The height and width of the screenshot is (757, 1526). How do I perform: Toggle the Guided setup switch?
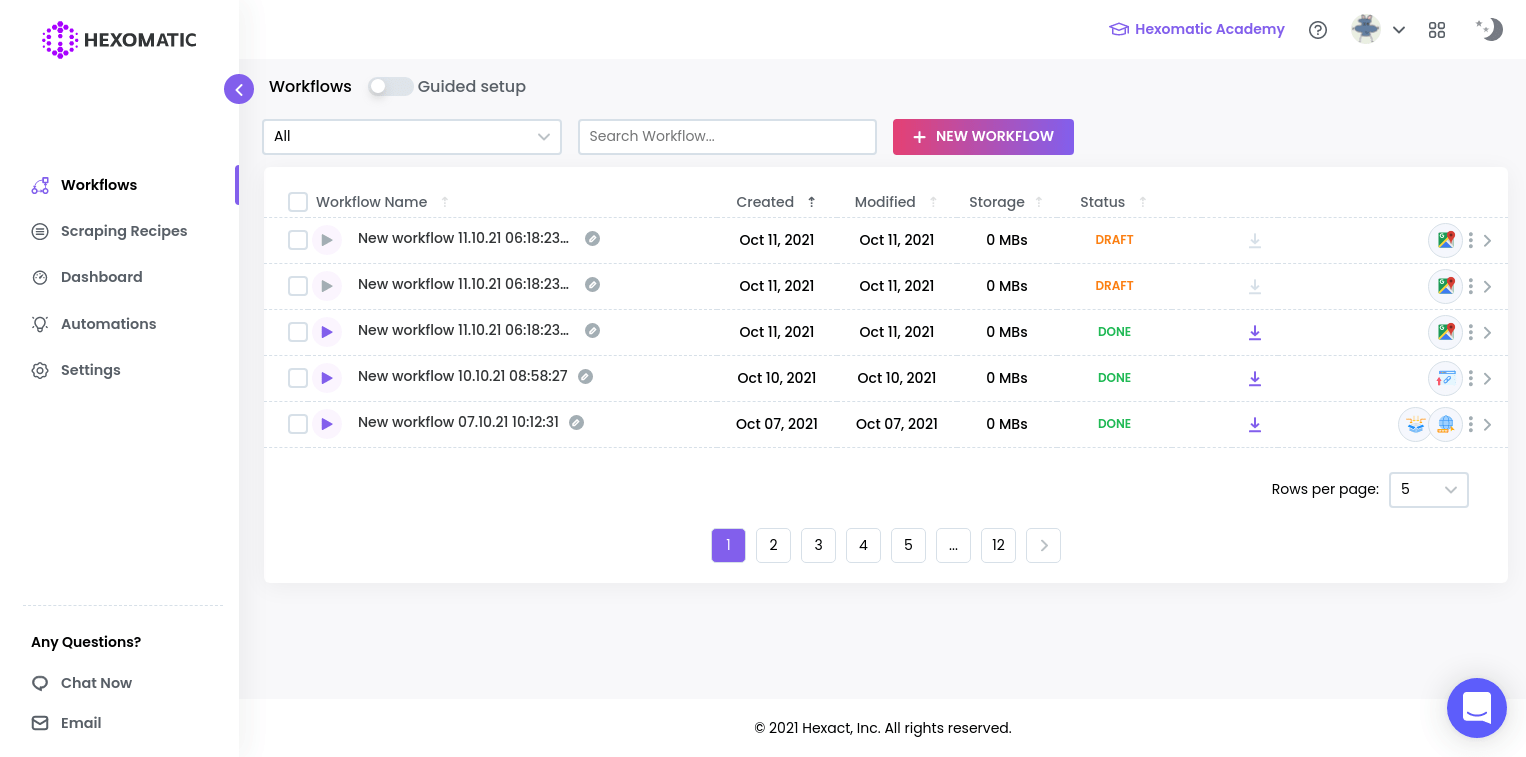pyautogui.click(x=390, y=87)
